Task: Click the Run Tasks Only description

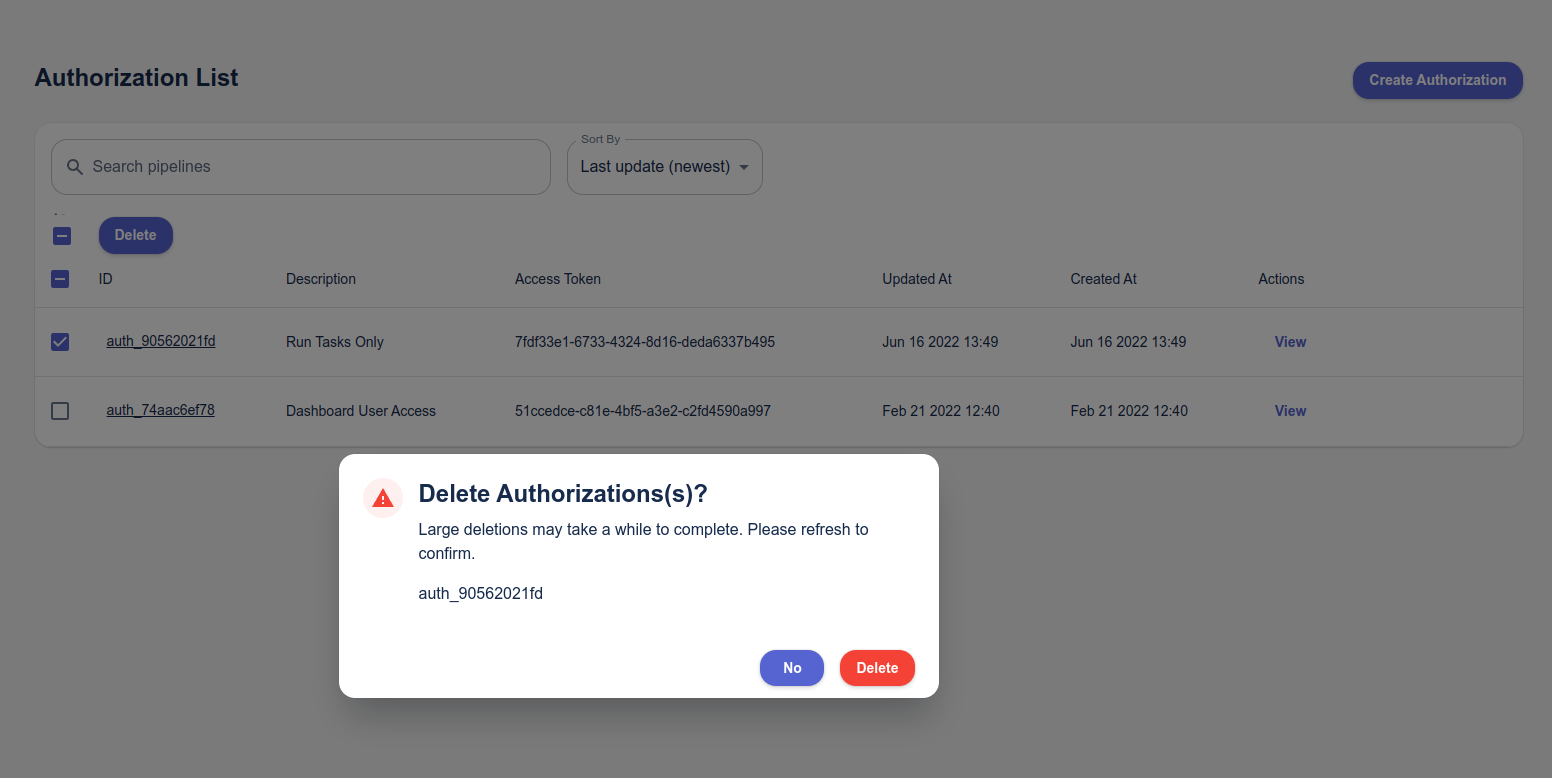Action: [x=335, y=342]
